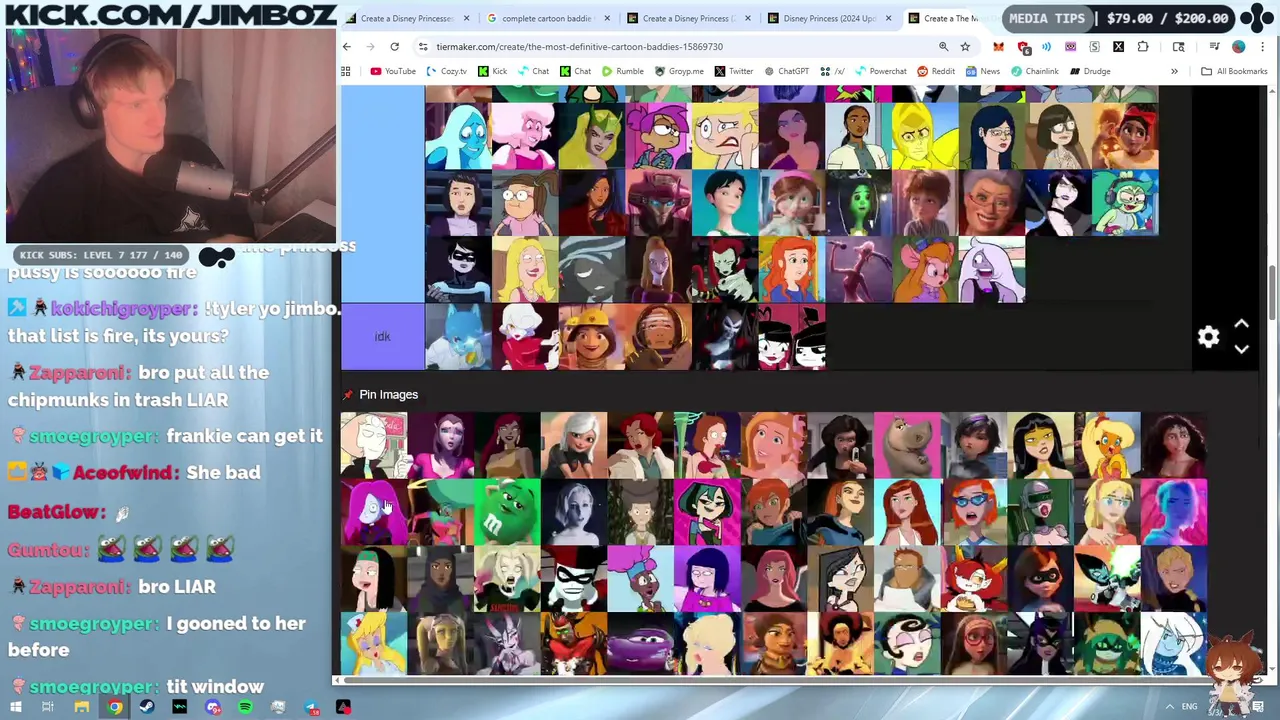Open the Drudge bookmark
Image resolution: width=1280 pixels, height=720 pixels.
(x=1090, y=71)
